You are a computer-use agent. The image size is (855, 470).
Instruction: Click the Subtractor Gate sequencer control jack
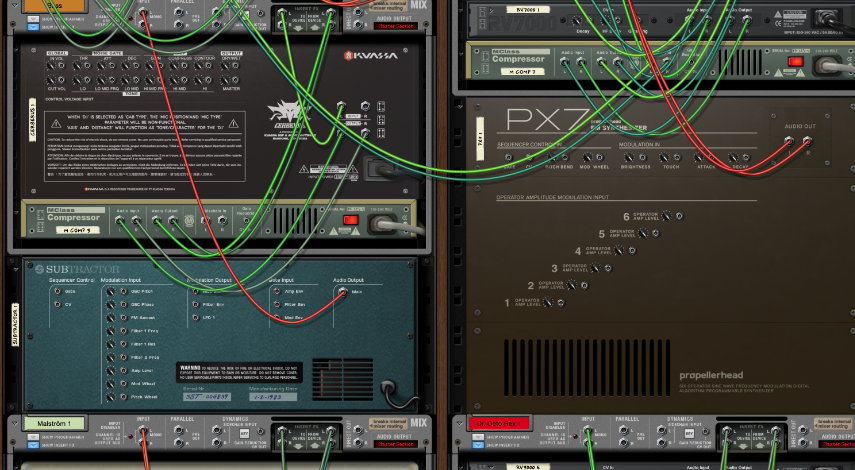(x=57, y=292)
